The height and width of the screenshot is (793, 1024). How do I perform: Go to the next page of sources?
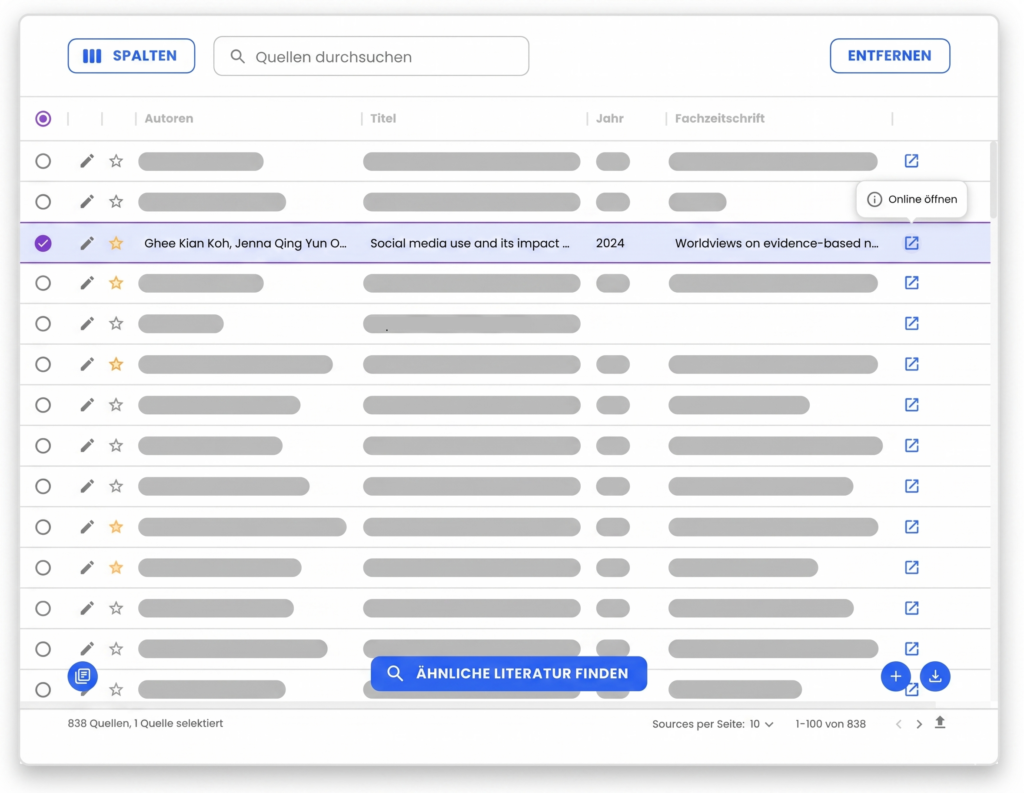[x=919, y=724]
